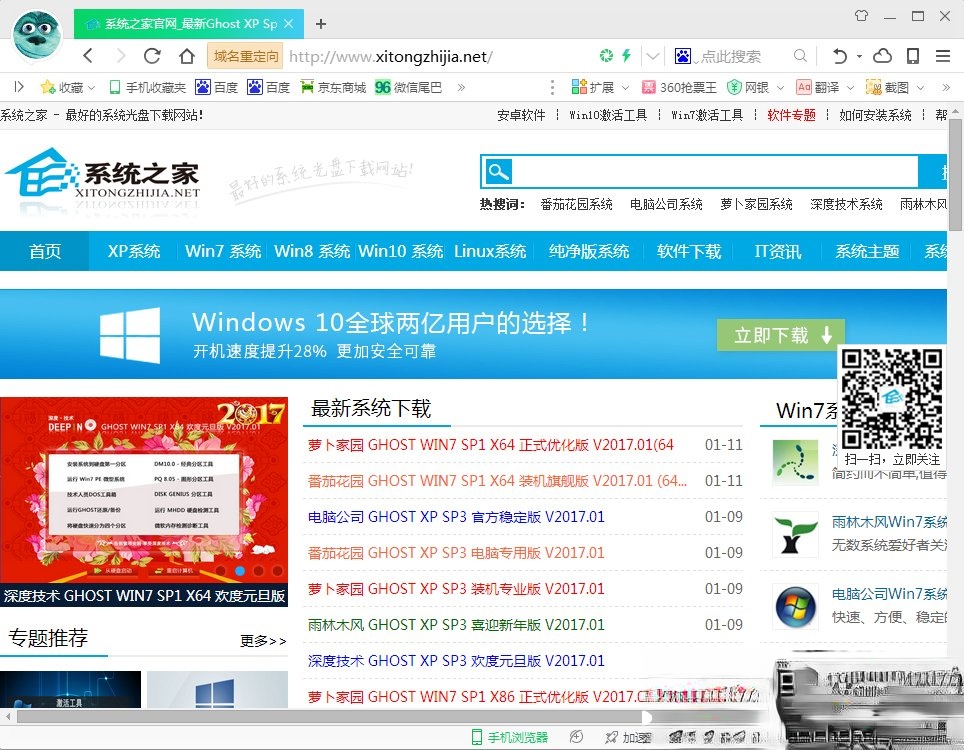964x750 pixels.
Task: Open 手机收藏夹 bookmark
Action: (148, 87)
